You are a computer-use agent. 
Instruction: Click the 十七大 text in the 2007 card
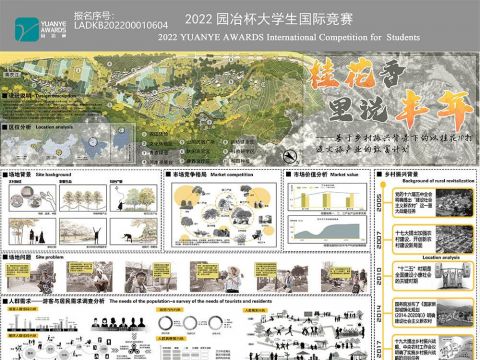pyautogui.click(x=413, y=239)
